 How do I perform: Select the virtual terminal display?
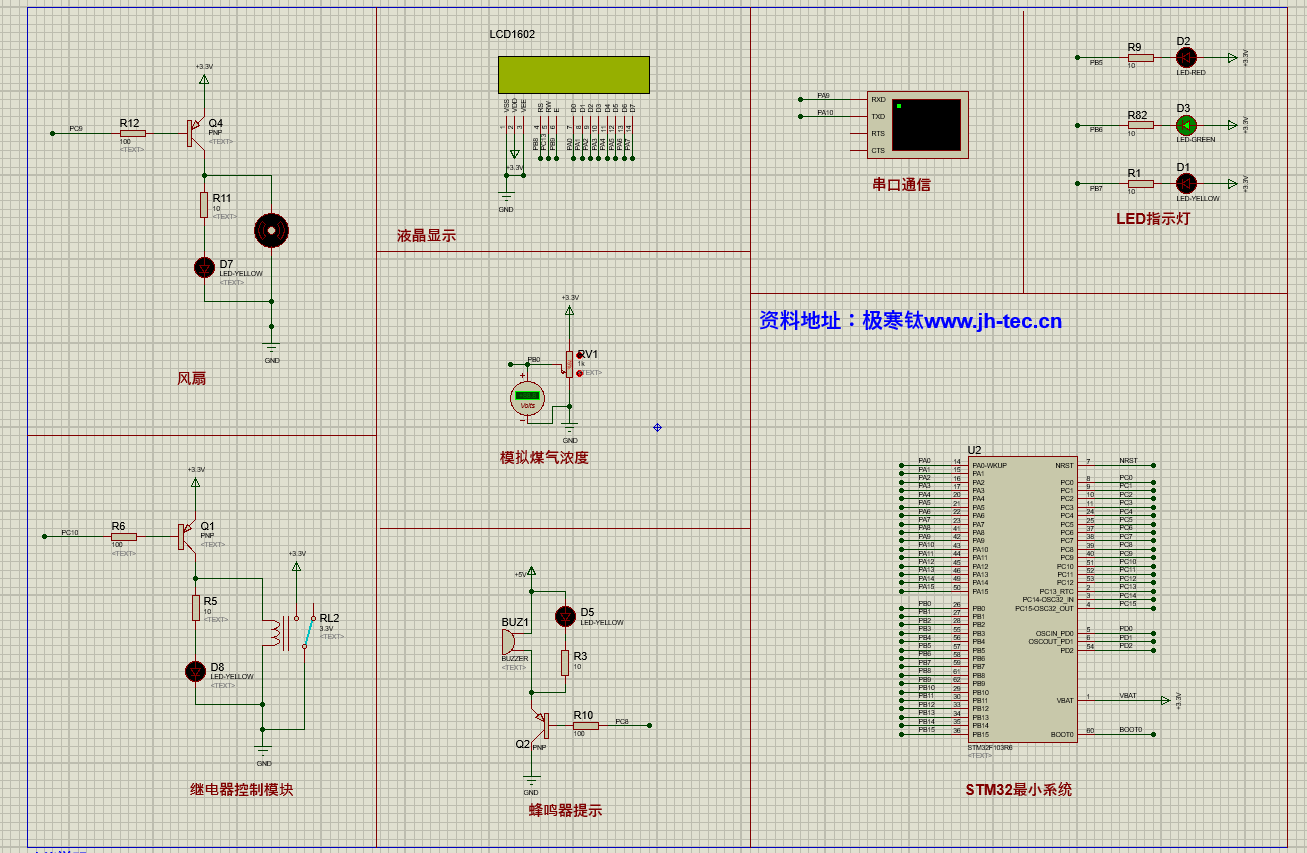click(926, 124)
